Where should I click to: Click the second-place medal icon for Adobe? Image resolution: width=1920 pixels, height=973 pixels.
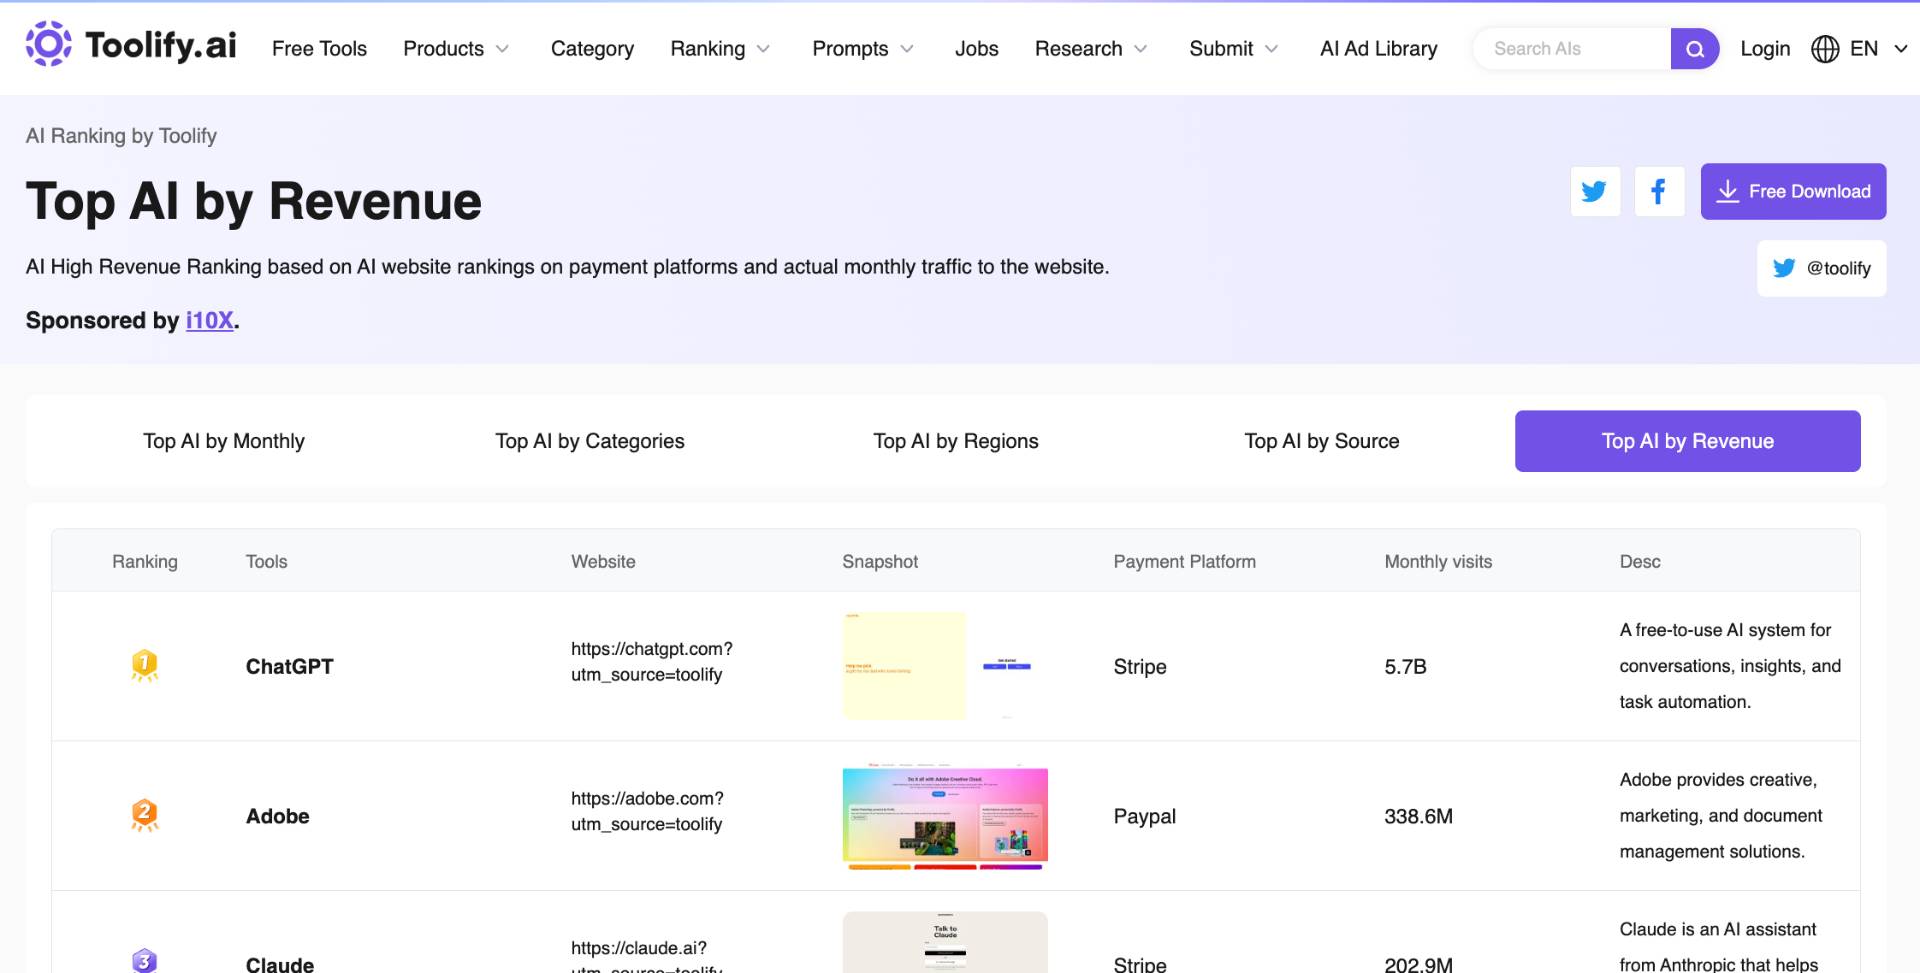click(145, 816)
